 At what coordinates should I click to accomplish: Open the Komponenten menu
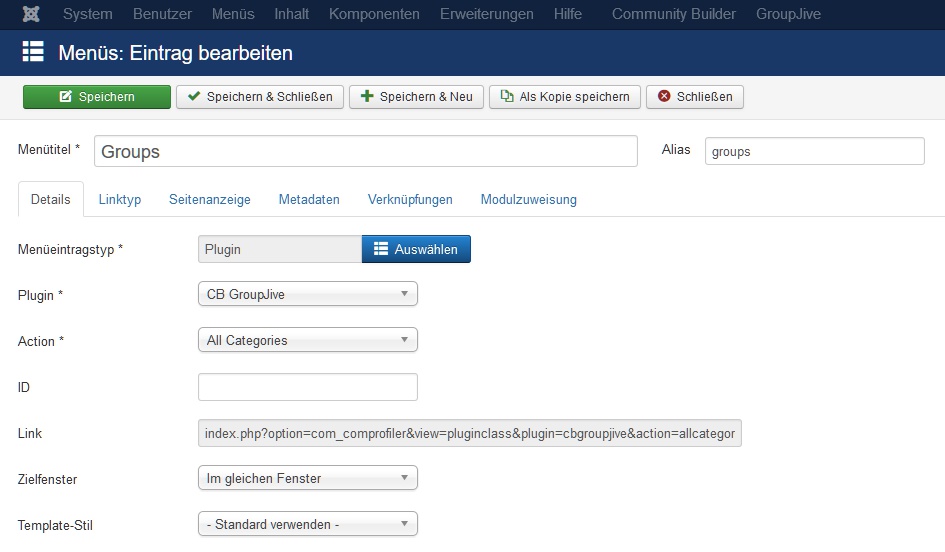pos(374,14)
